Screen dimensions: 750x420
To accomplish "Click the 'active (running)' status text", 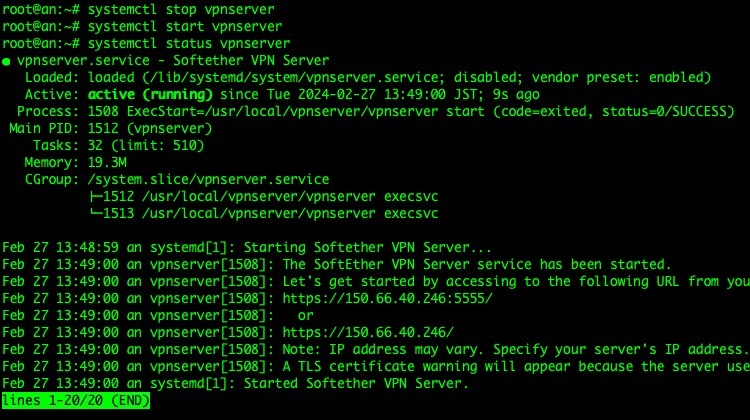I will [150, 95].
